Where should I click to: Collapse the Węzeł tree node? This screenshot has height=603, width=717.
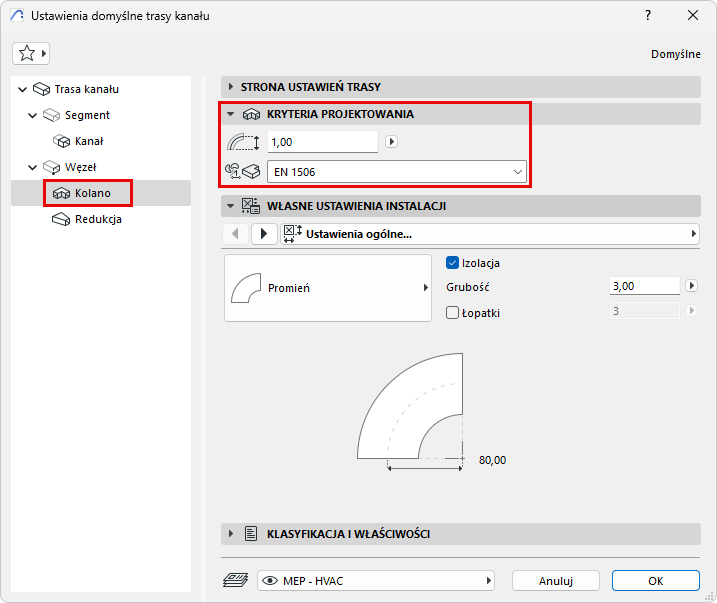(32, 167)
